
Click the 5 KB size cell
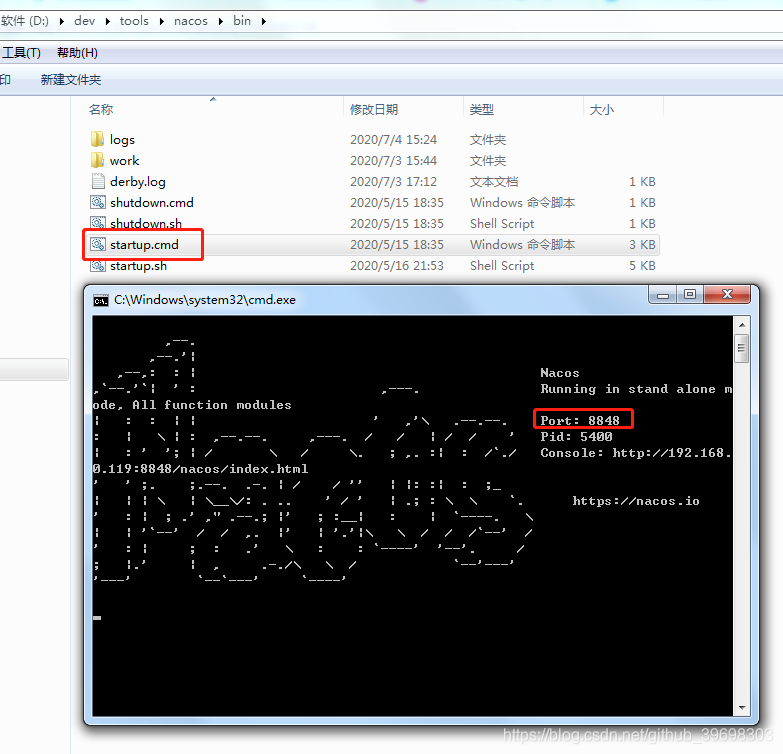pos(642,266)
